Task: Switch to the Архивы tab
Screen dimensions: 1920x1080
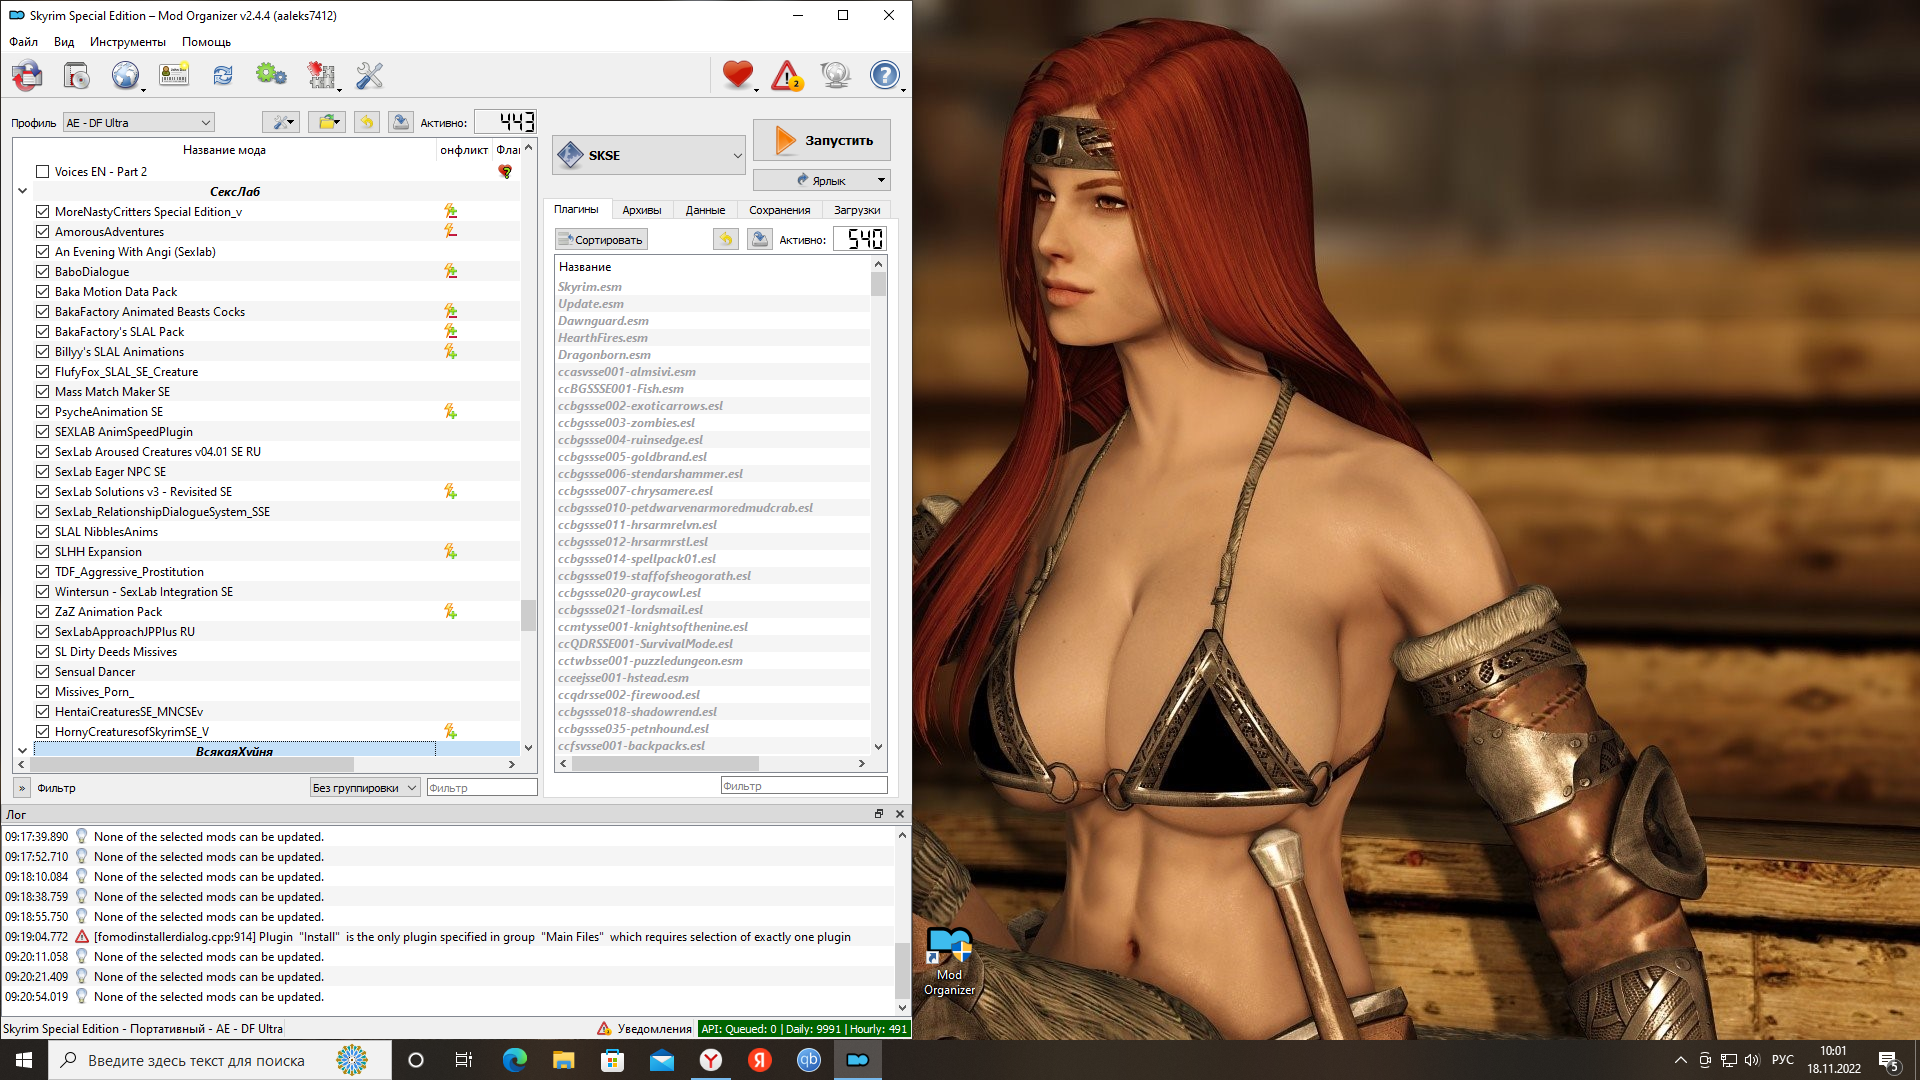Action: tap(641, 210)
